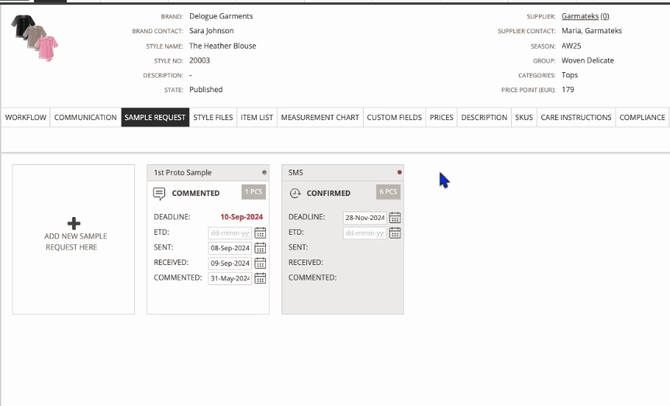Click the COMMENTED status label
This screenshot has width=670, height=406.
tap(196, 193)
